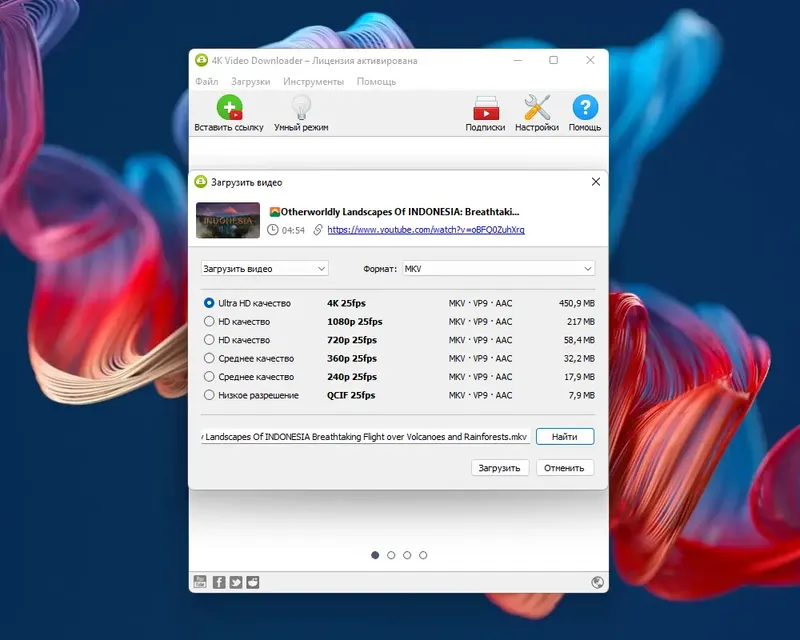Select Ultra HD качество quality option
This screenshot has width=800, height=640.
pyautogui.click(x=209, y=302)
